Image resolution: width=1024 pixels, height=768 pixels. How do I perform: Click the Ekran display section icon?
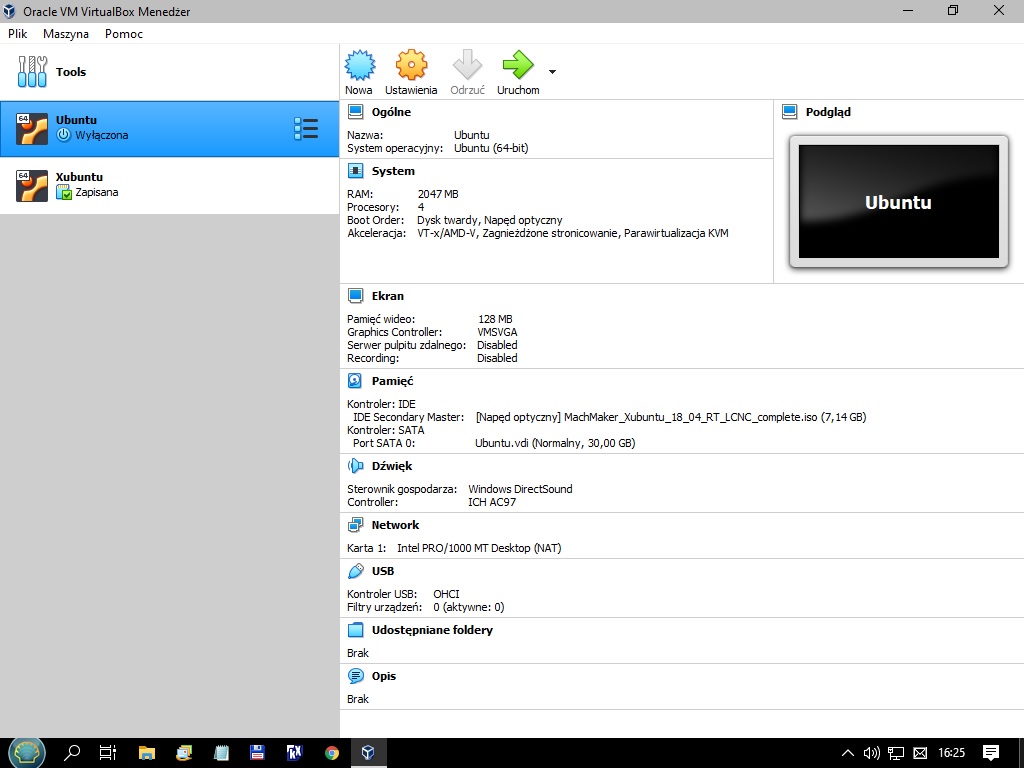[x=355, y=296]
